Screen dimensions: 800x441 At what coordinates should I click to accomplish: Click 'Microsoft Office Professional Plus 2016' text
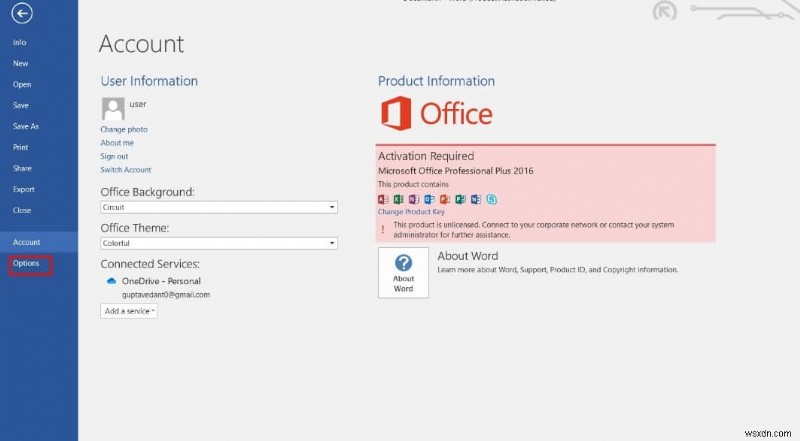click(x=456, y=171)
